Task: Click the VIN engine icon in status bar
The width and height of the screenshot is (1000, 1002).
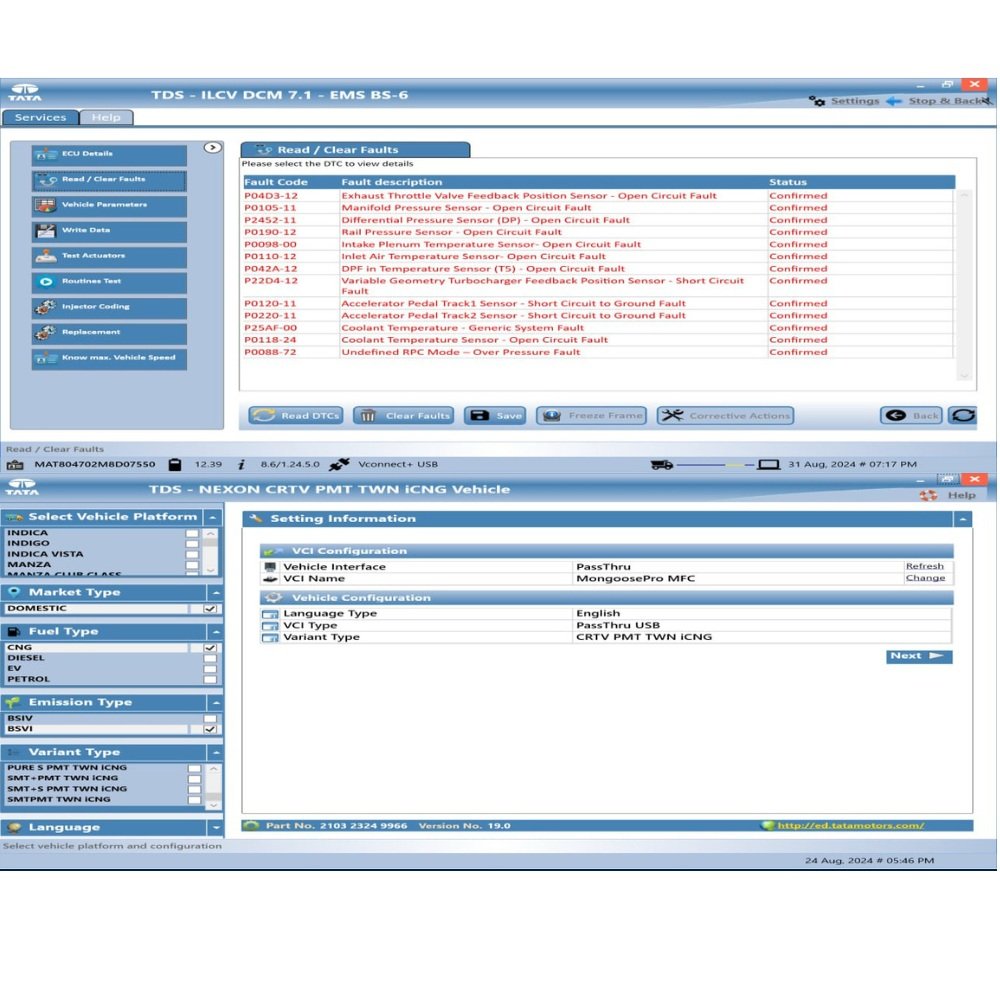Action: [x=15, y=465]
